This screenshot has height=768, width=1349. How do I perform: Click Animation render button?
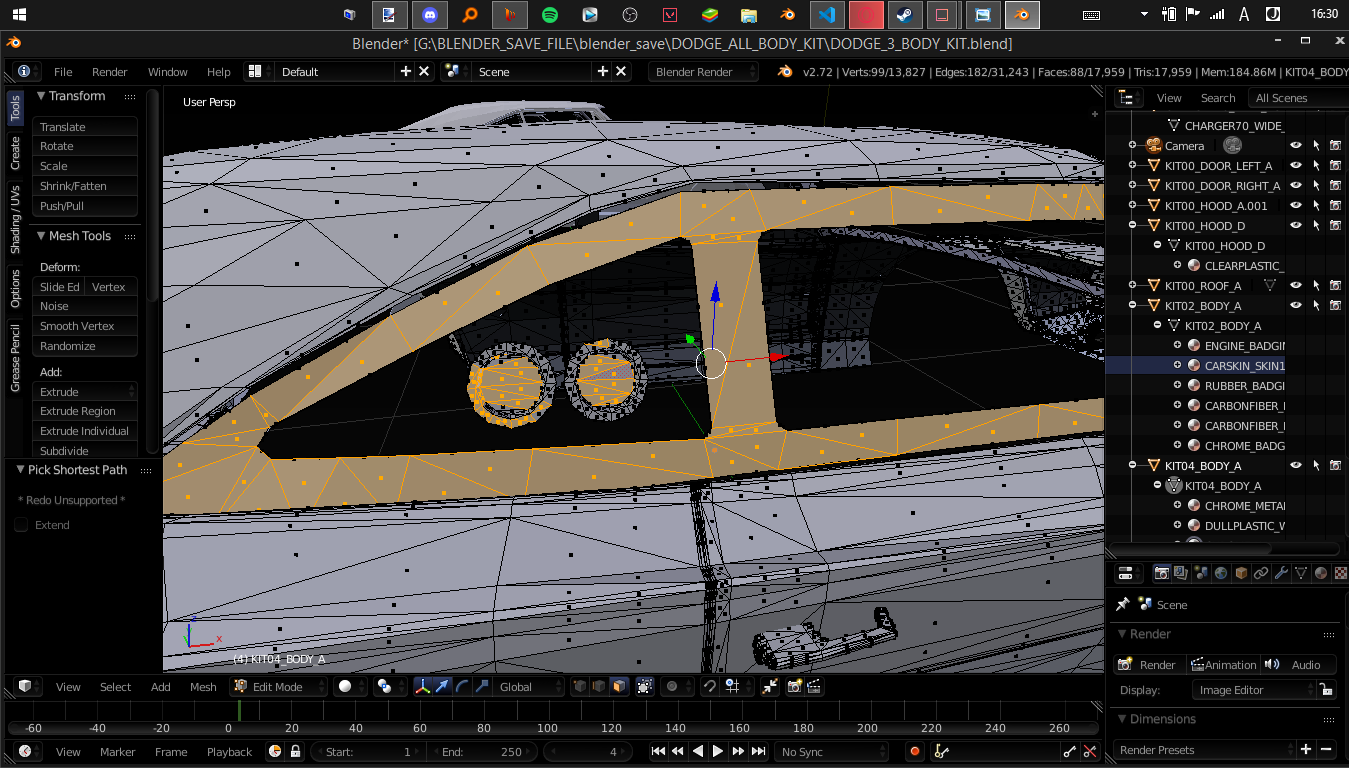[1222, 665]
